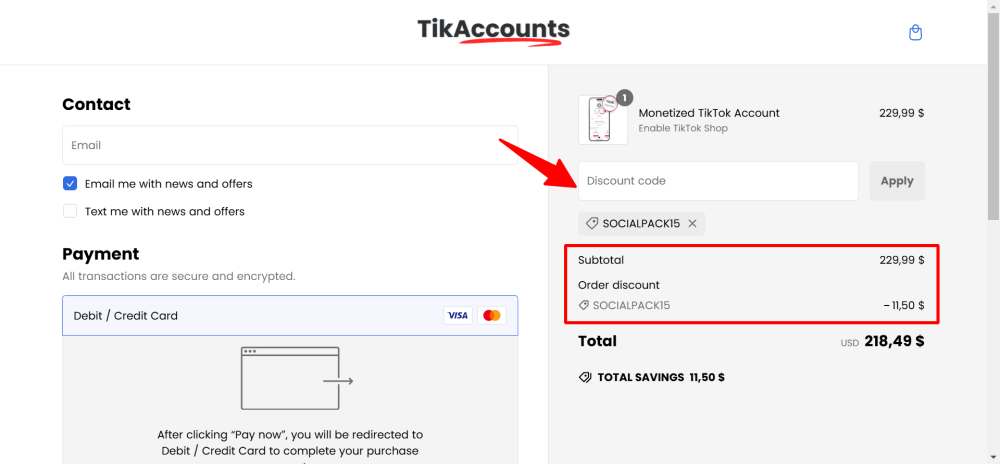This screenshot has width=1000, height=464.
Task: Remove the SOCIALPACK15 discount code chip
Action: 693,224
